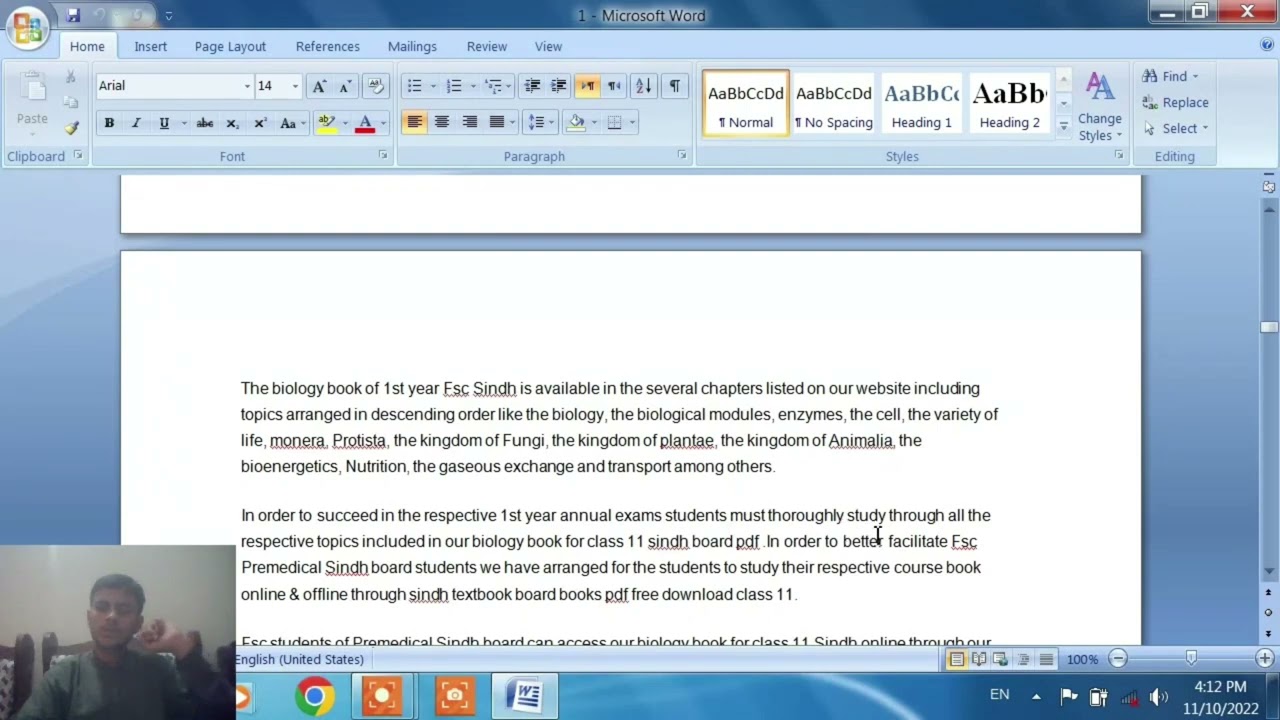Toggle show paragraph marks pilcrow
The image size is (1280, 720).
click(675, 86)
